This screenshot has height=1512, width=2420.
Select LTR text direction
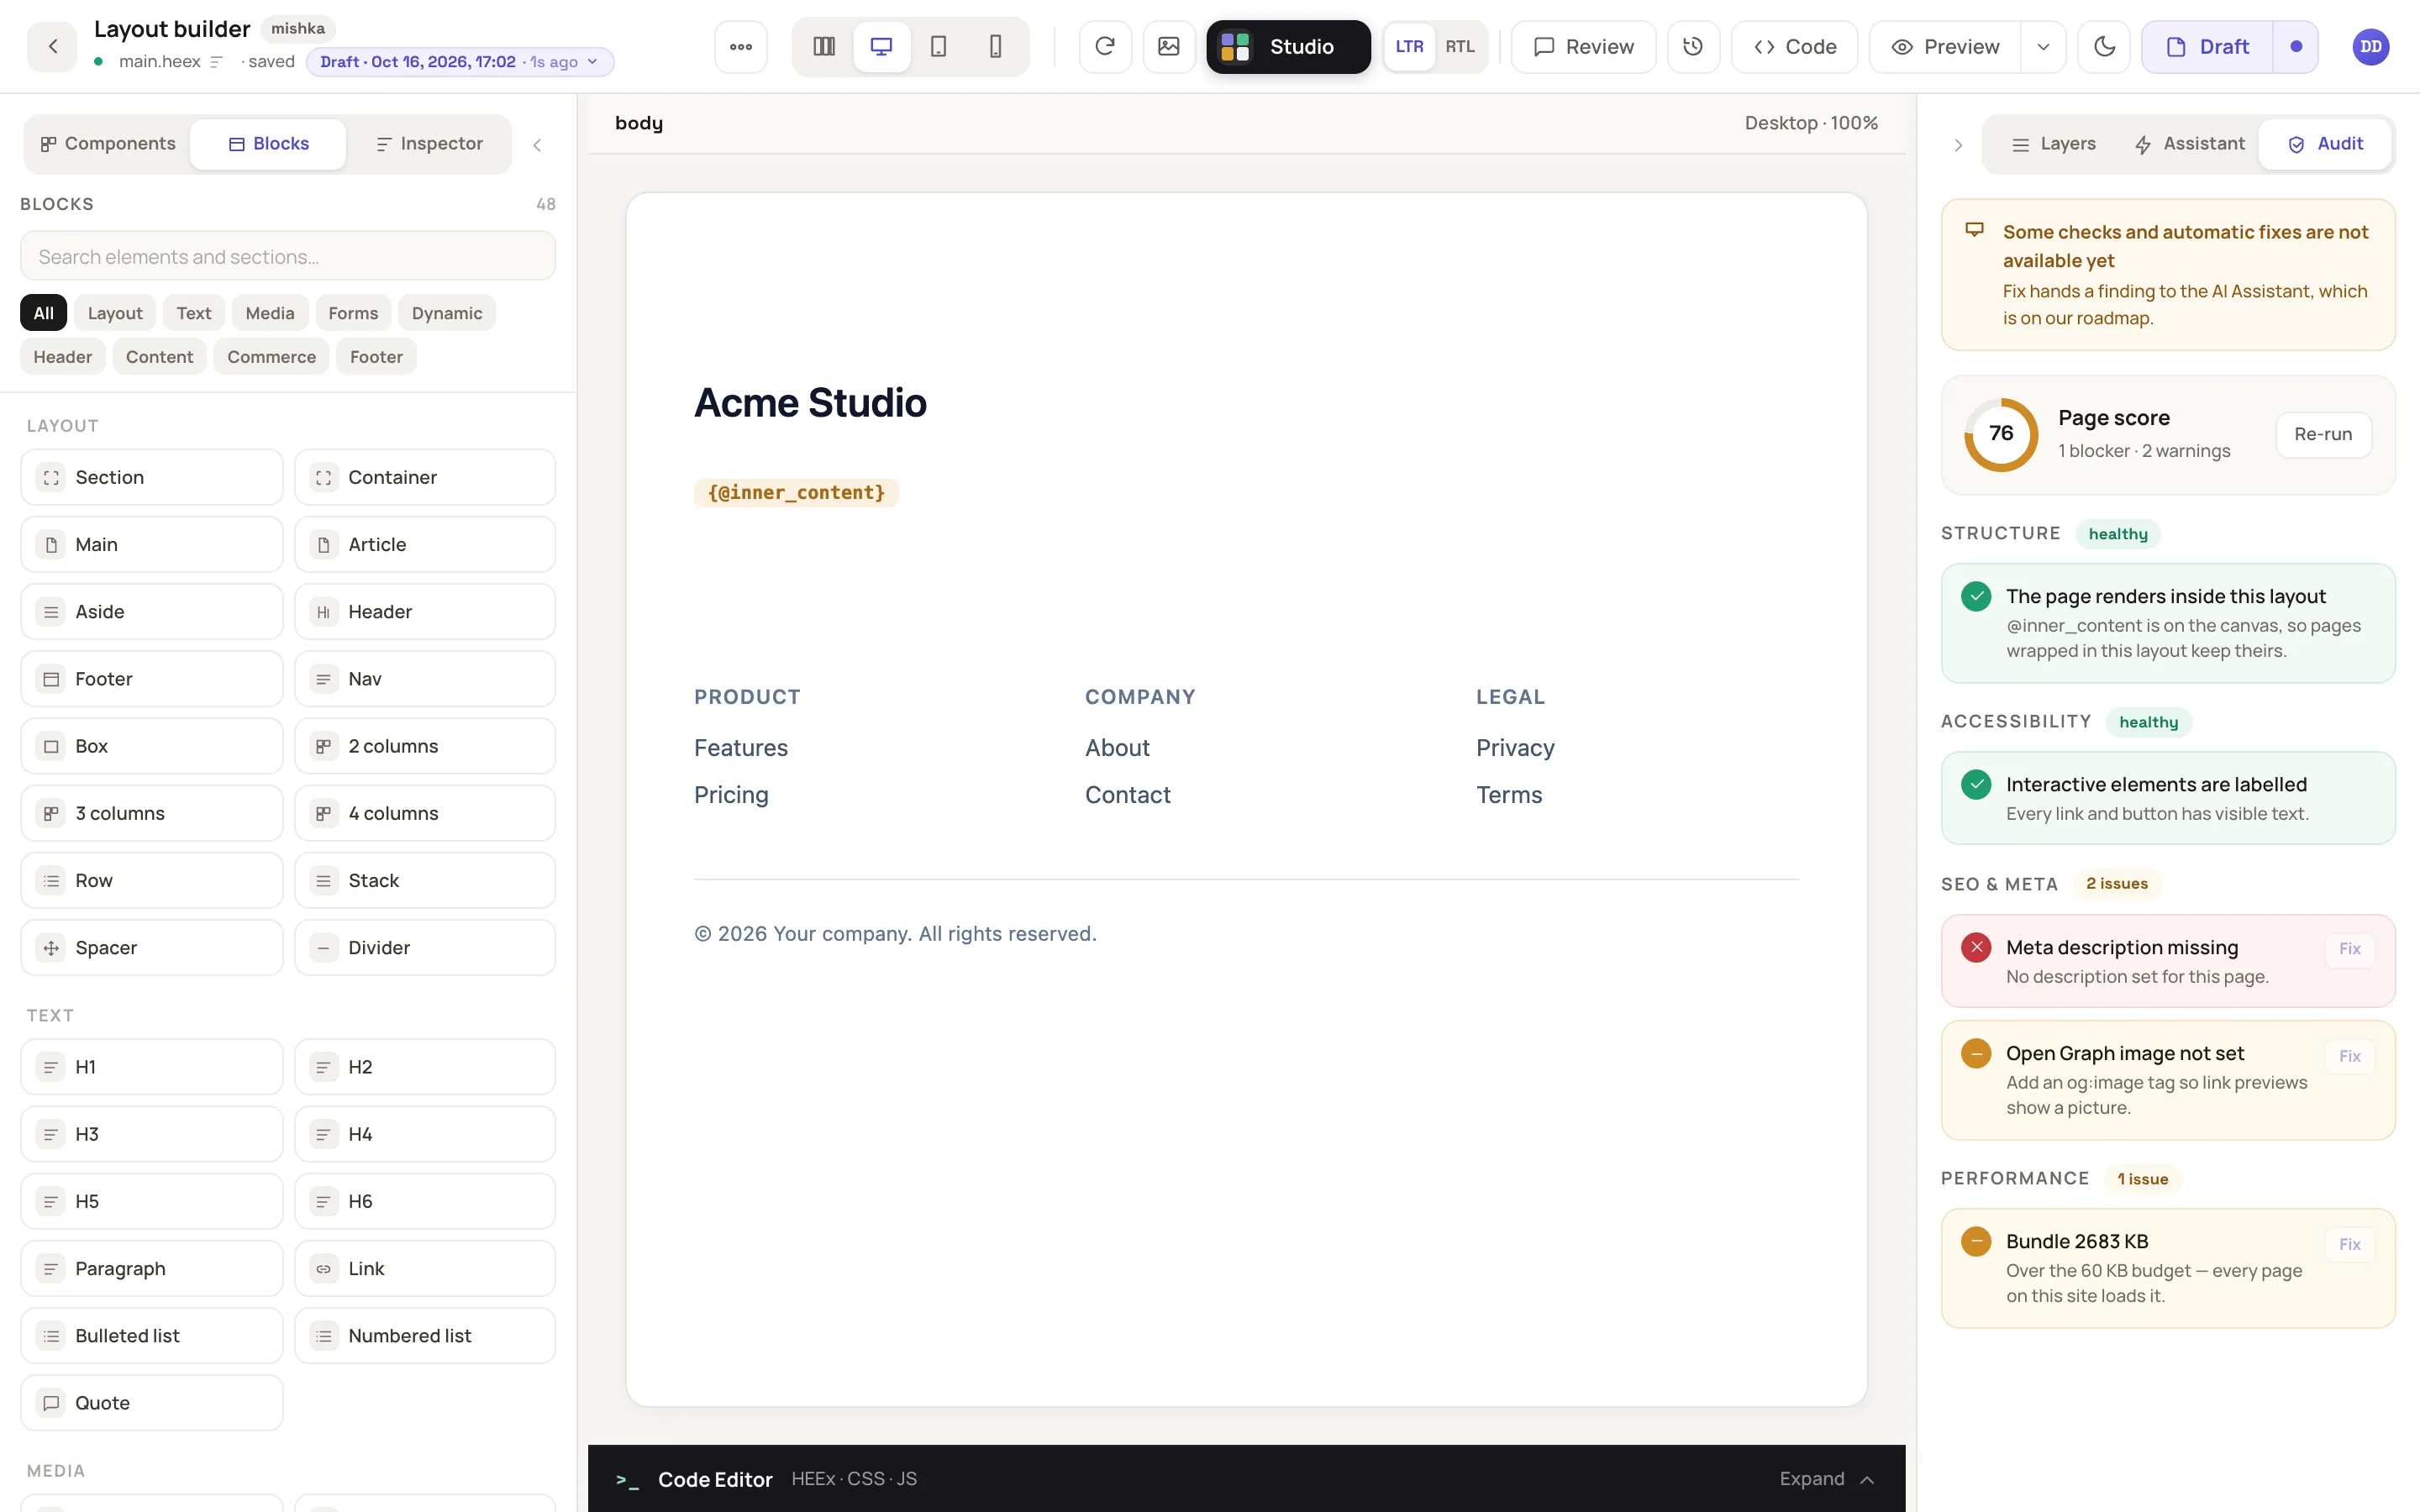click(1409, 46)
